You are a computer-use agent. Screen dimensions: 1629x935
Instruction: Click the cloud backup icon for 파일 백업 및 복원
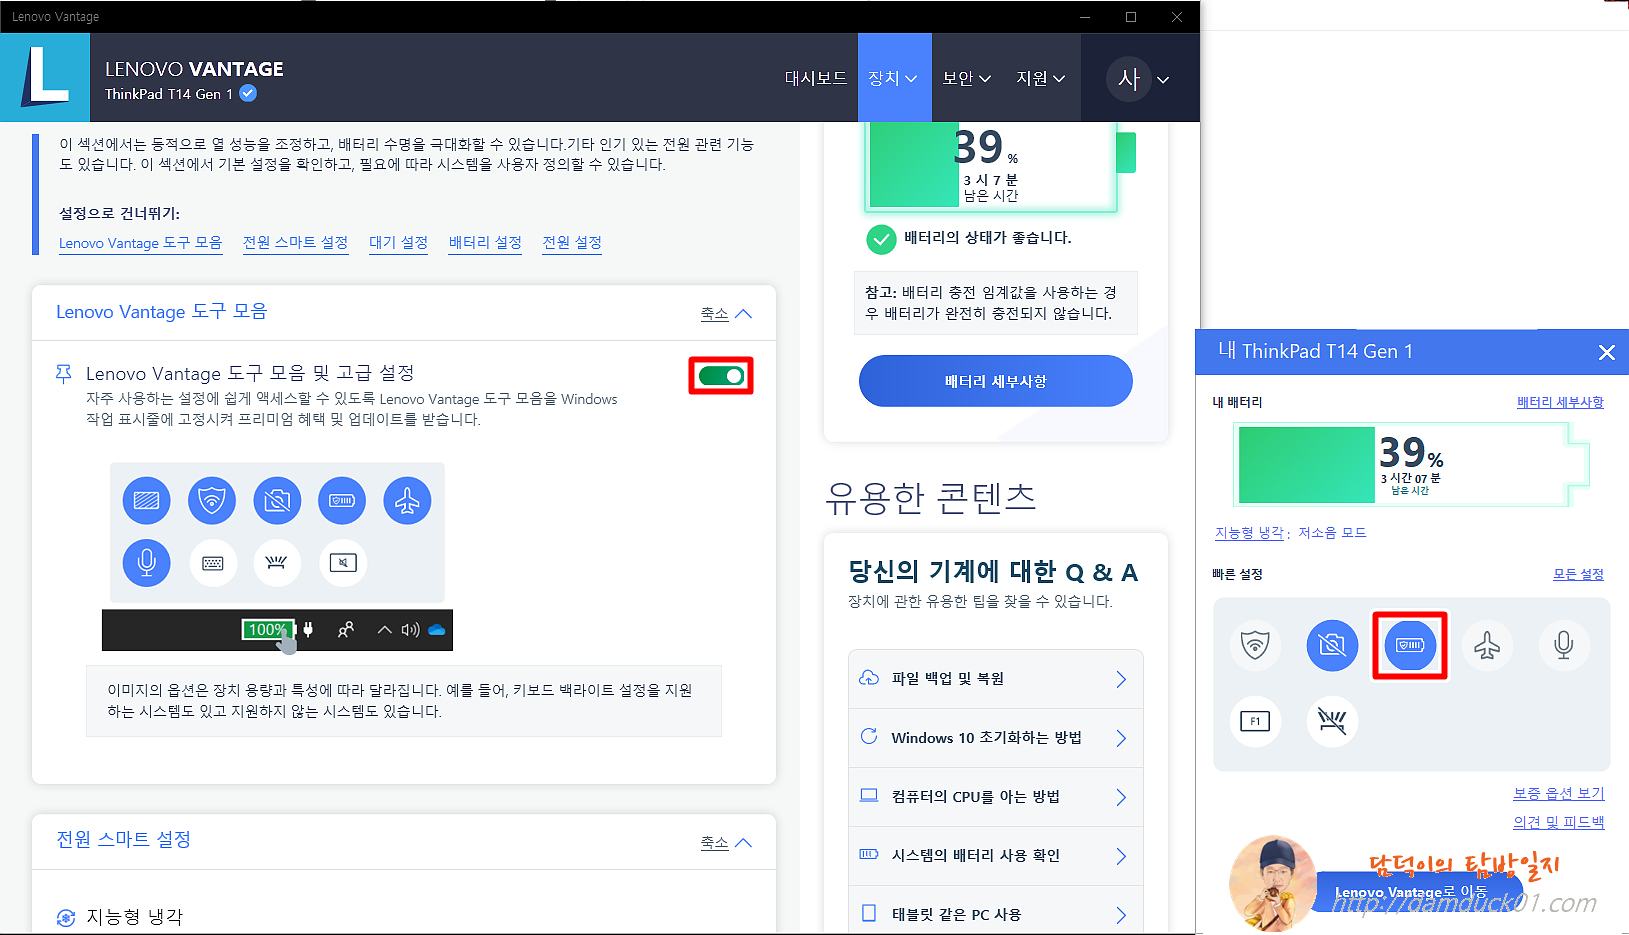[869, 678]
